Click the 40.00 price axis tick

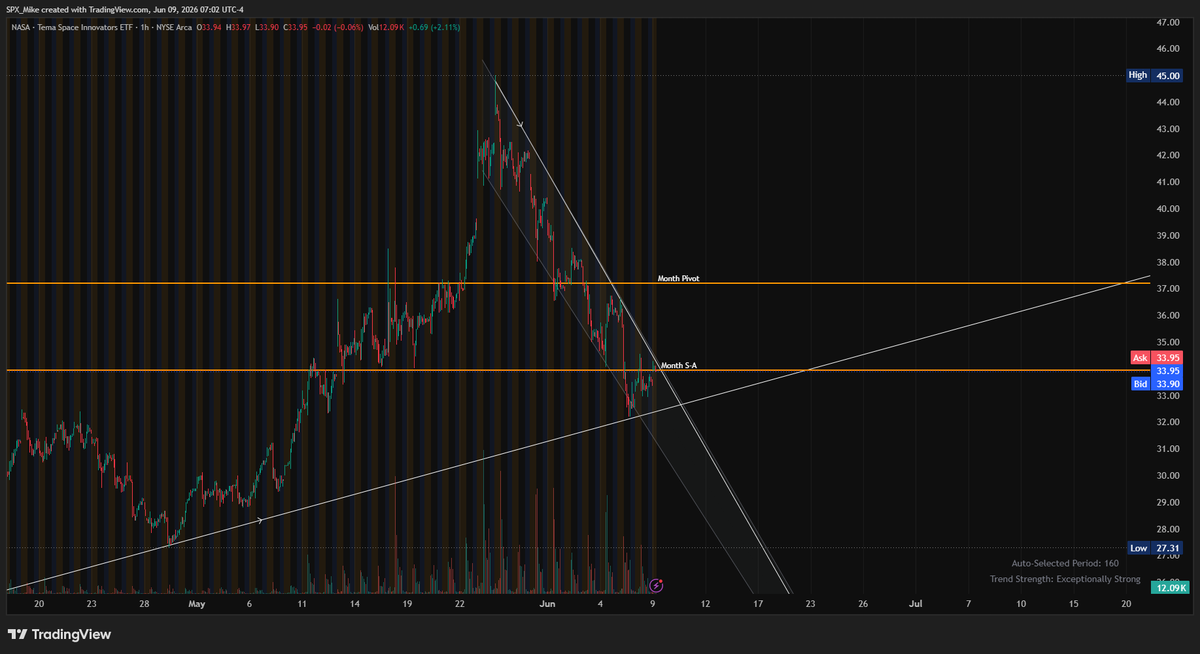1168,209
